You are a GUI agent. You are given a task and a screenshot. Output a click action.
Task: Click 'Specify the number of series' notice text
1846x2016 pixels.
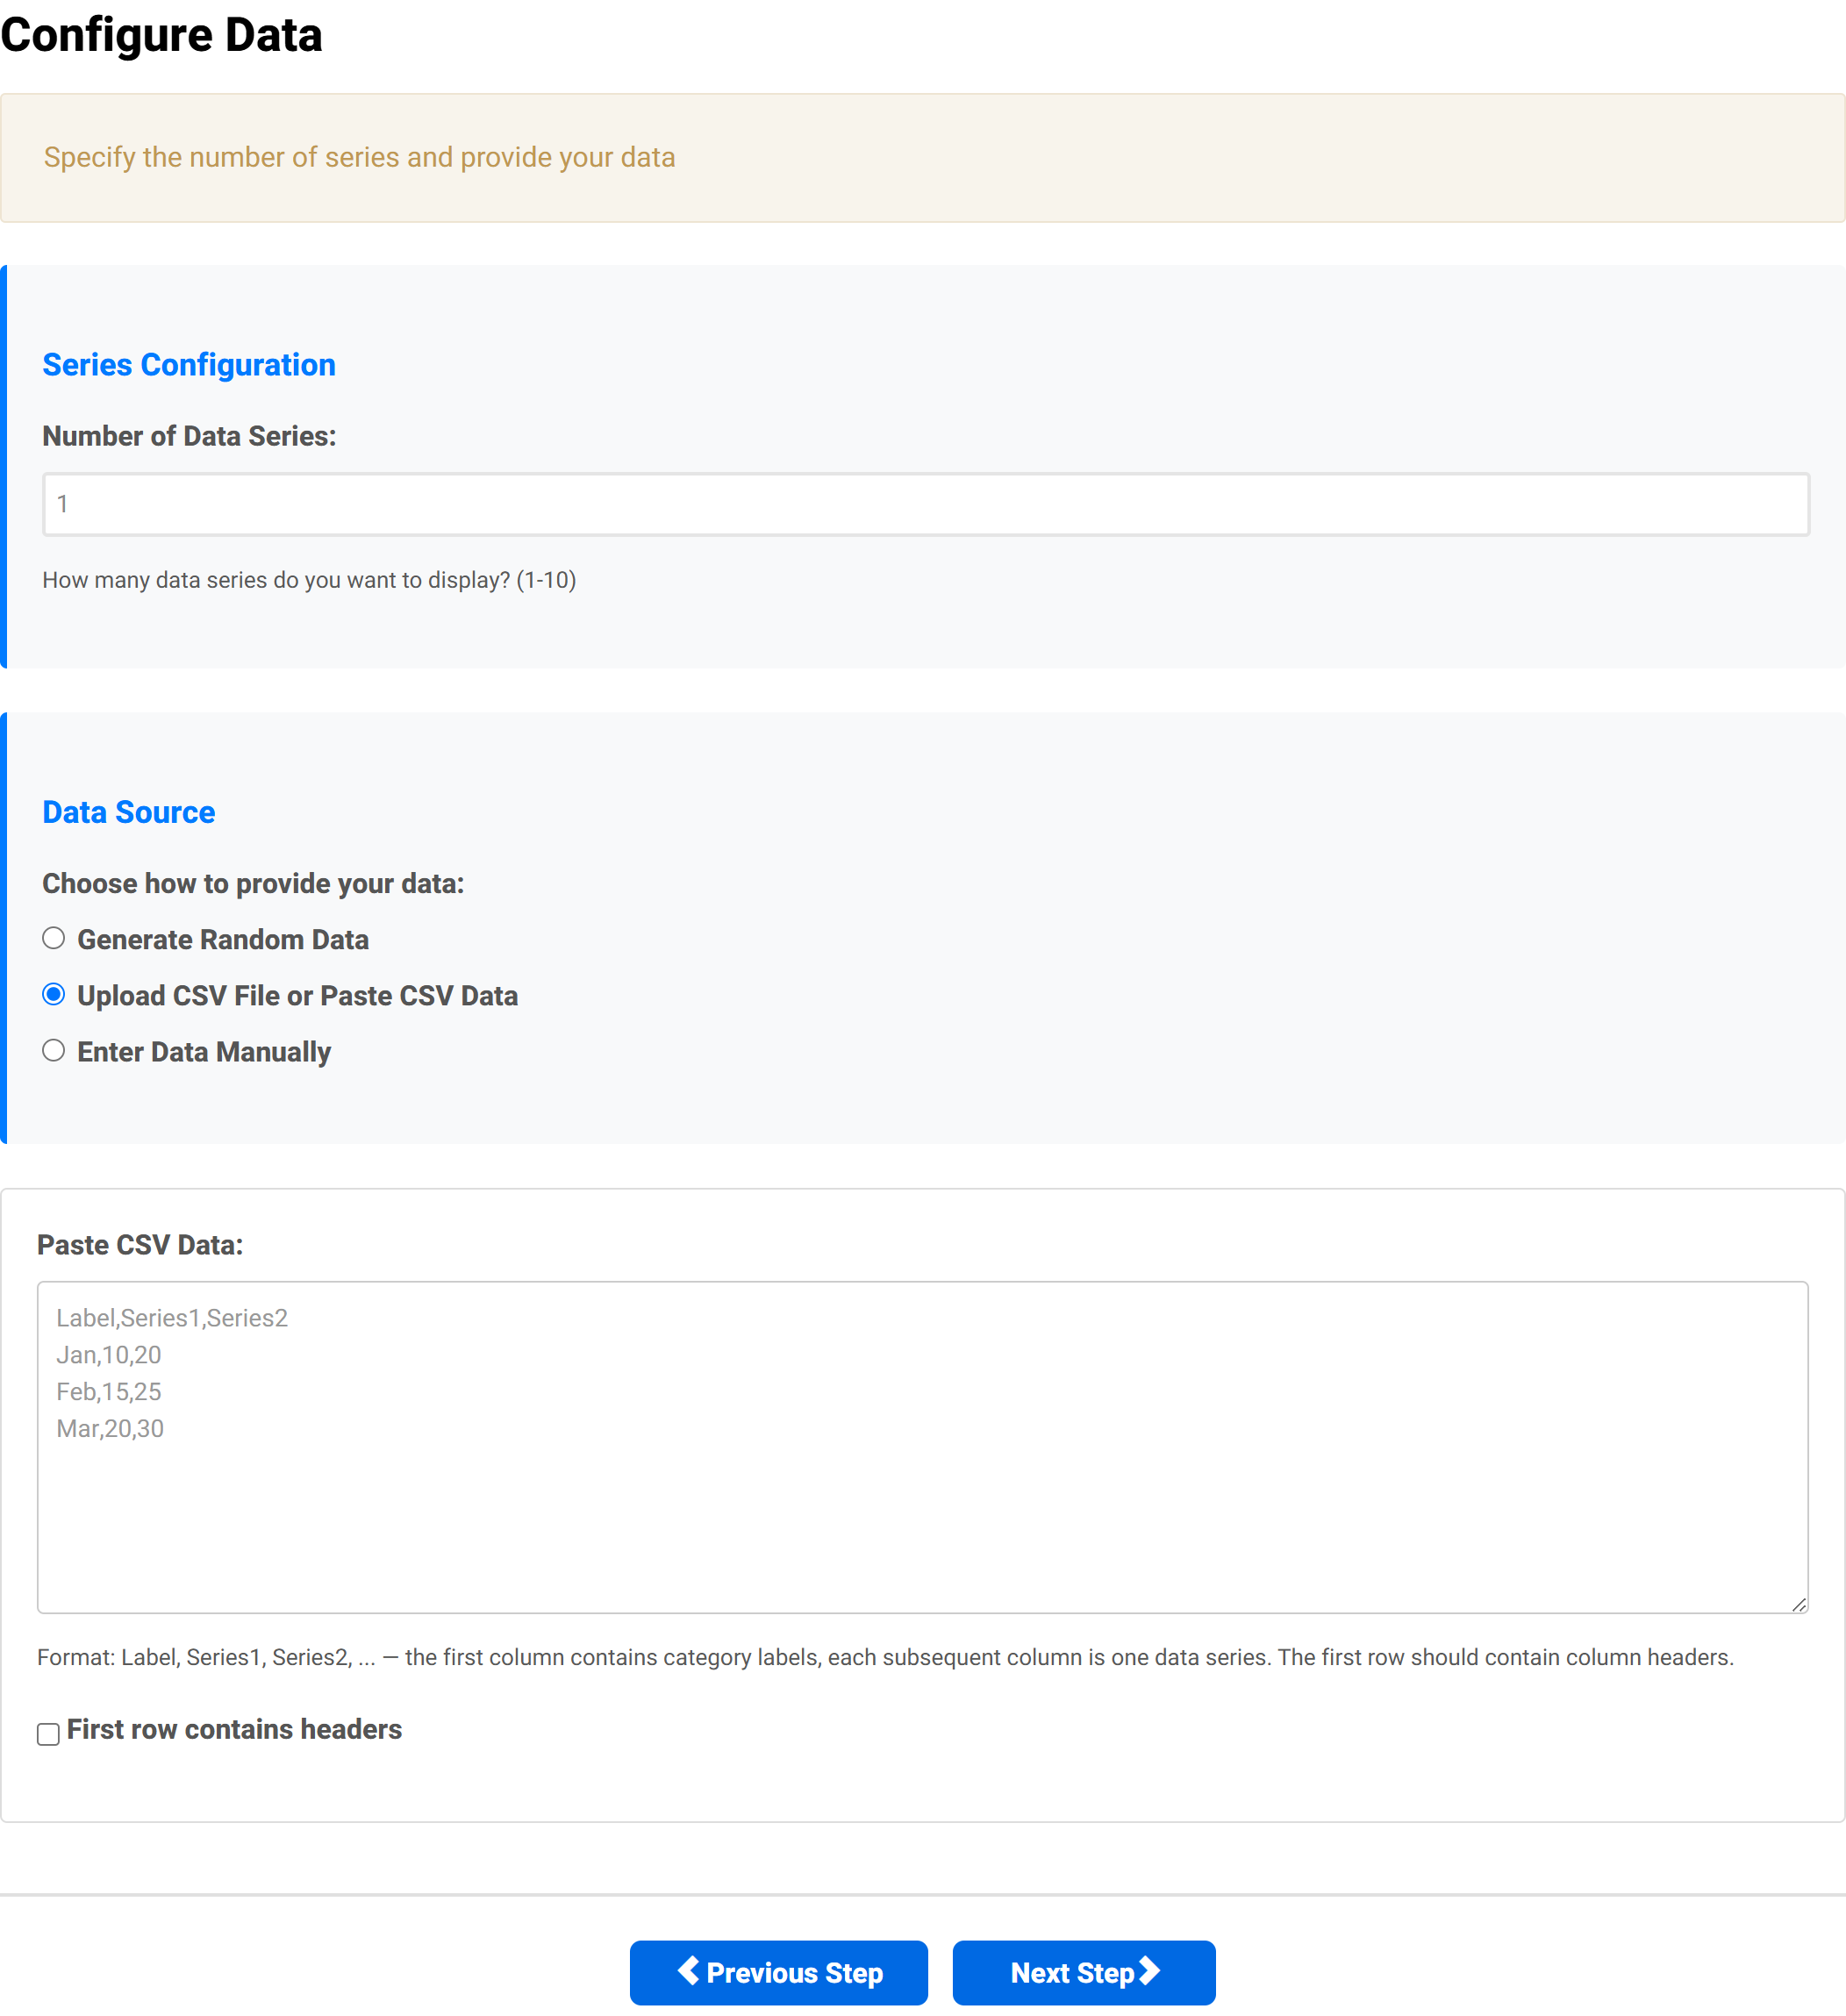click(359, 157)
